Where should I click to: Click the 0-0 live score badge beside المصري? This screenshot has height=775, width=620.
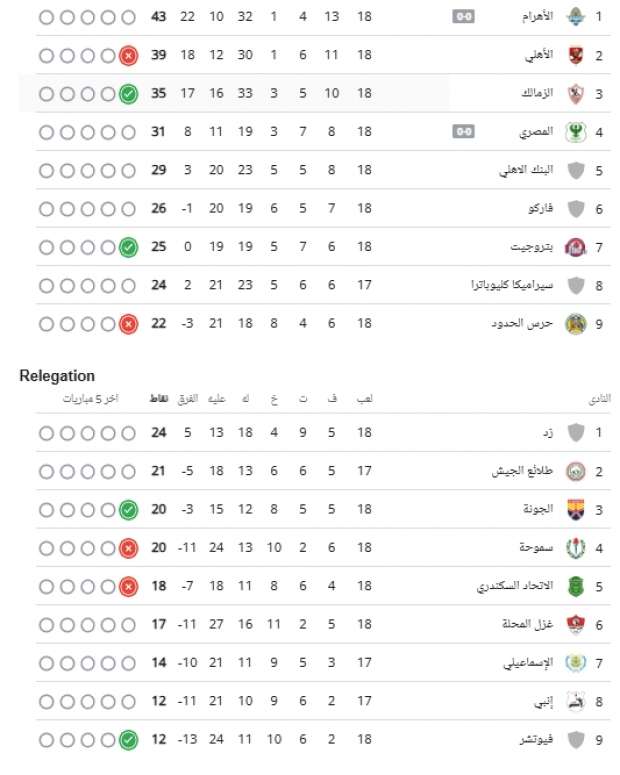coord(463,131)
